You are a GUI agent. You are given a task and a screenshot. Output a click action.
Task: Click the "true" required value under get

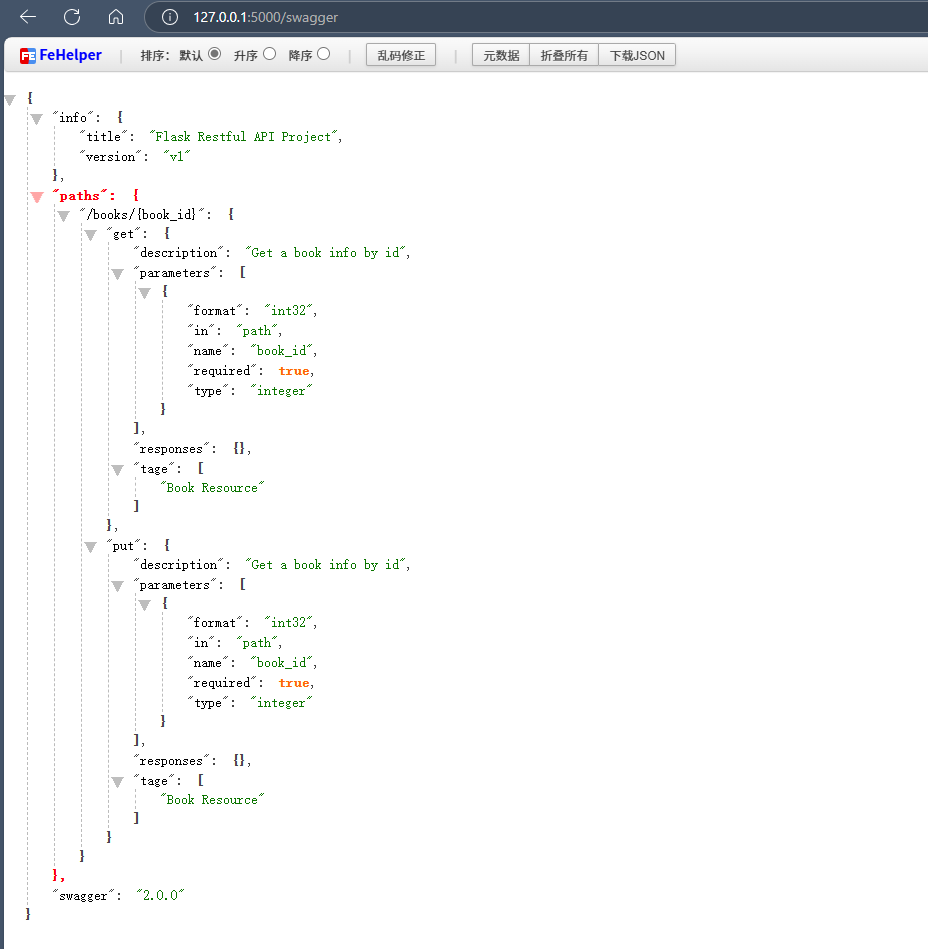[294, 371]
